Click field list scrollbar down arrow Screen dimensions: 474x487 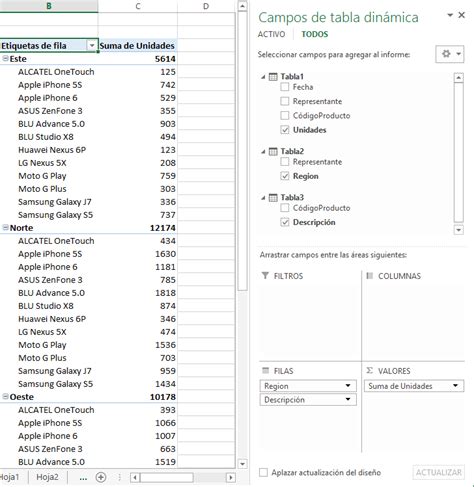459,230
